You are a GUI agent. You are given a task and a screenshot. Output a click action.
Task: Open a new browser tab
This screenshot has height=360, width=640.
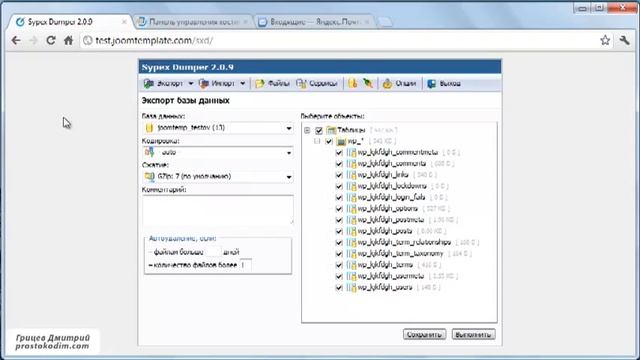(384, 22)
